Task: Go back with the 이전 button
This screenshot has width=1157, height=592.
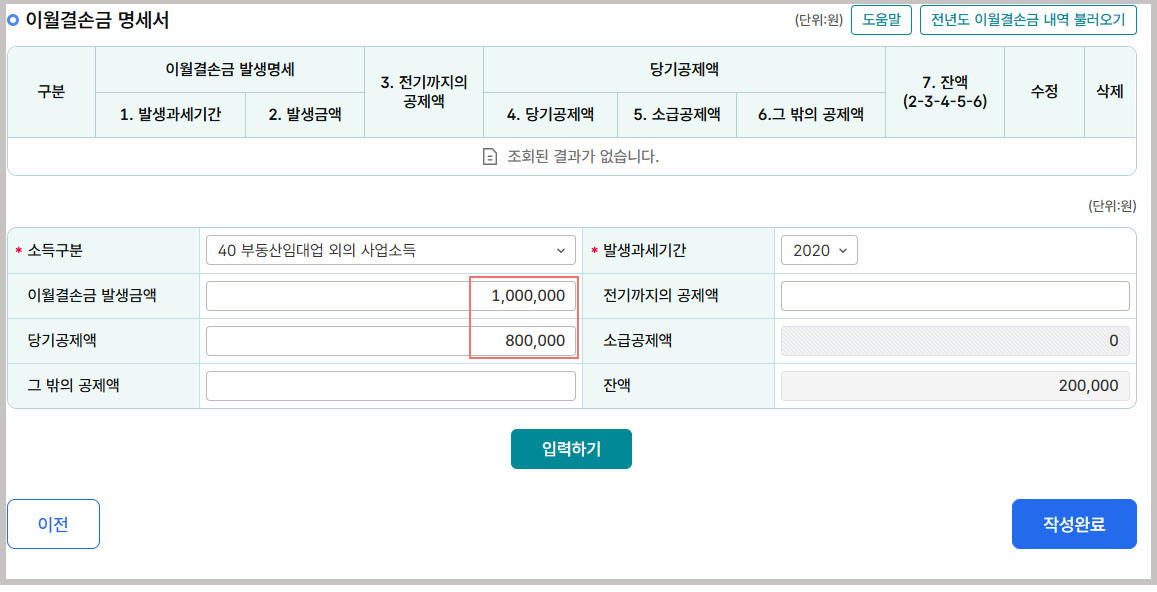Action: pyautogui.click(x=53, y=524)
